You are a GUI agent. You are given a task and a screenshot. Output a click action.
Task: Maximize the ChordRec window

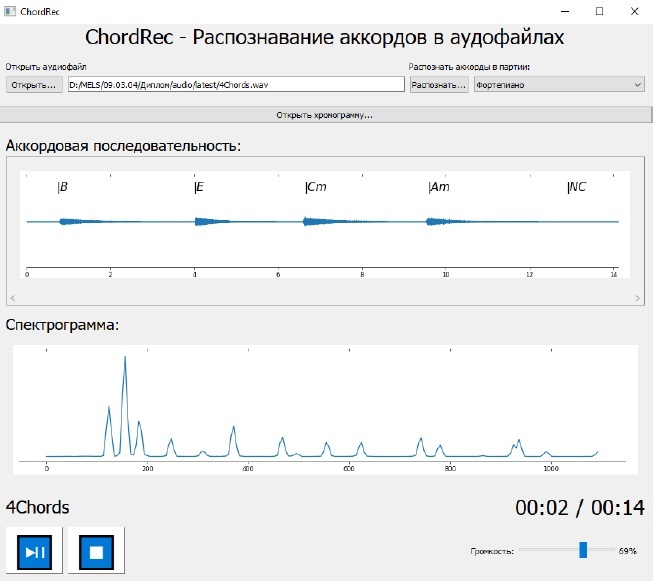(x=599, y=10)
